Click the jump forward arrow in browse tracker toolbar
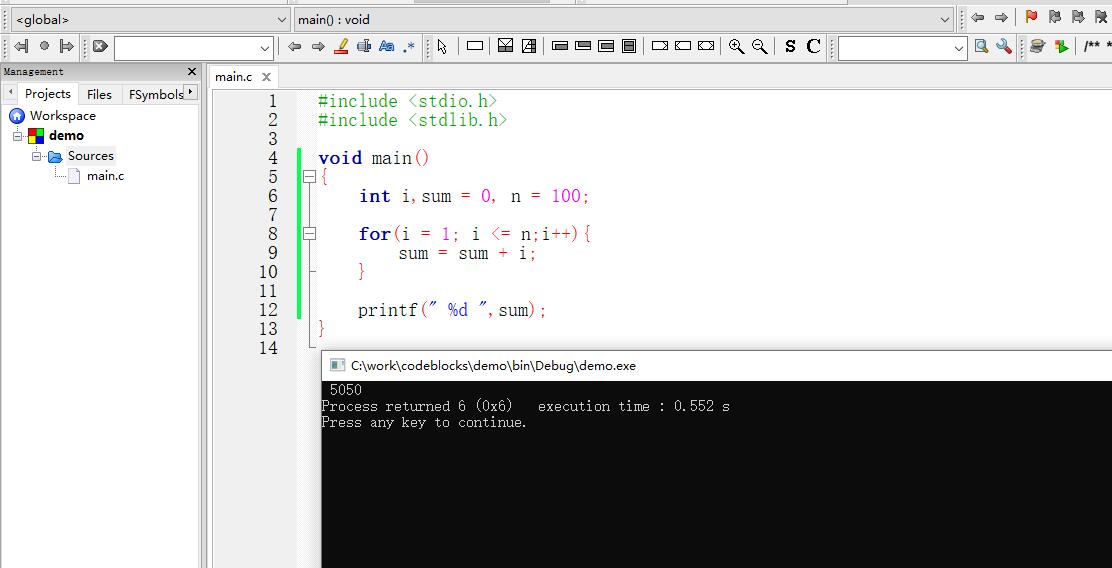The height and width of the screenshot is (568, 1112). click(x=67, y=47)
